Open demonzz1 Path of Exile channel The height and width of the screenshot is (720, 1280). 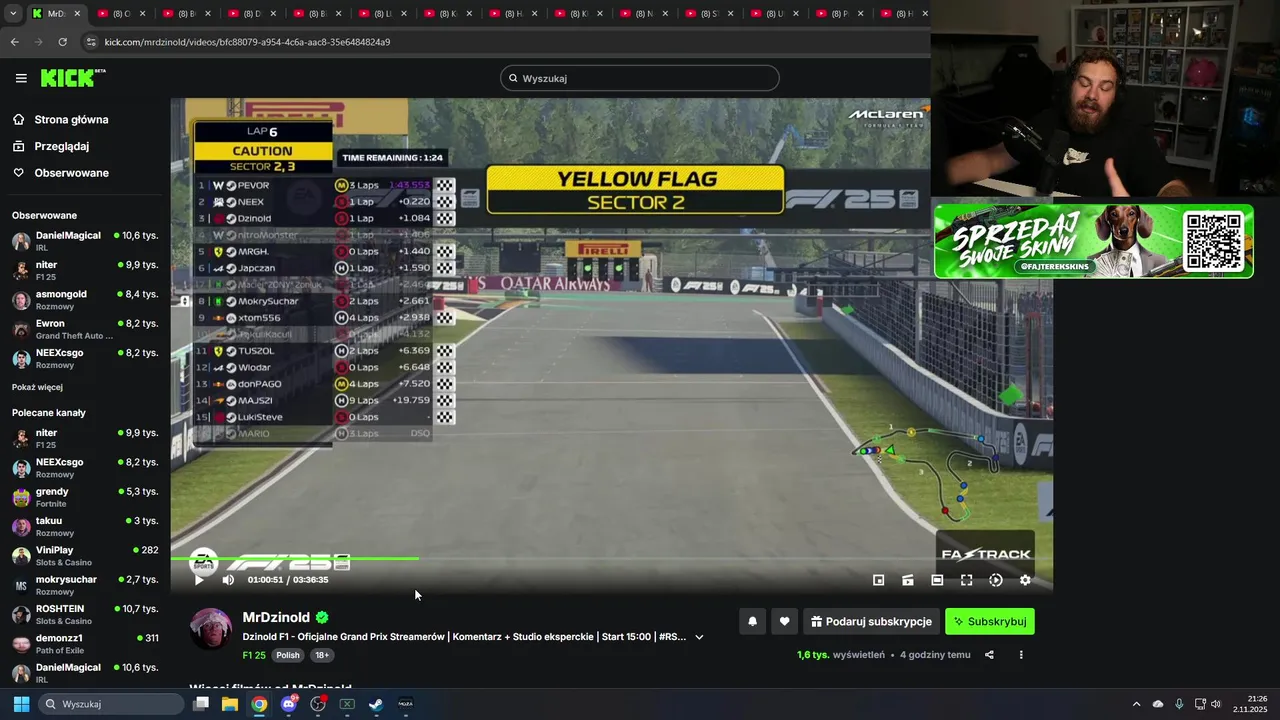click(85, 643)
